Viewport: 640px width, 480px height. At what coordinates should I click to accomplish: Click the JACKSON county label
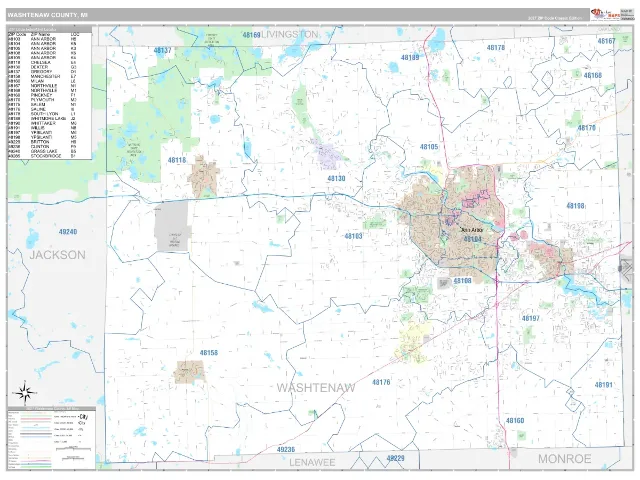58,255
